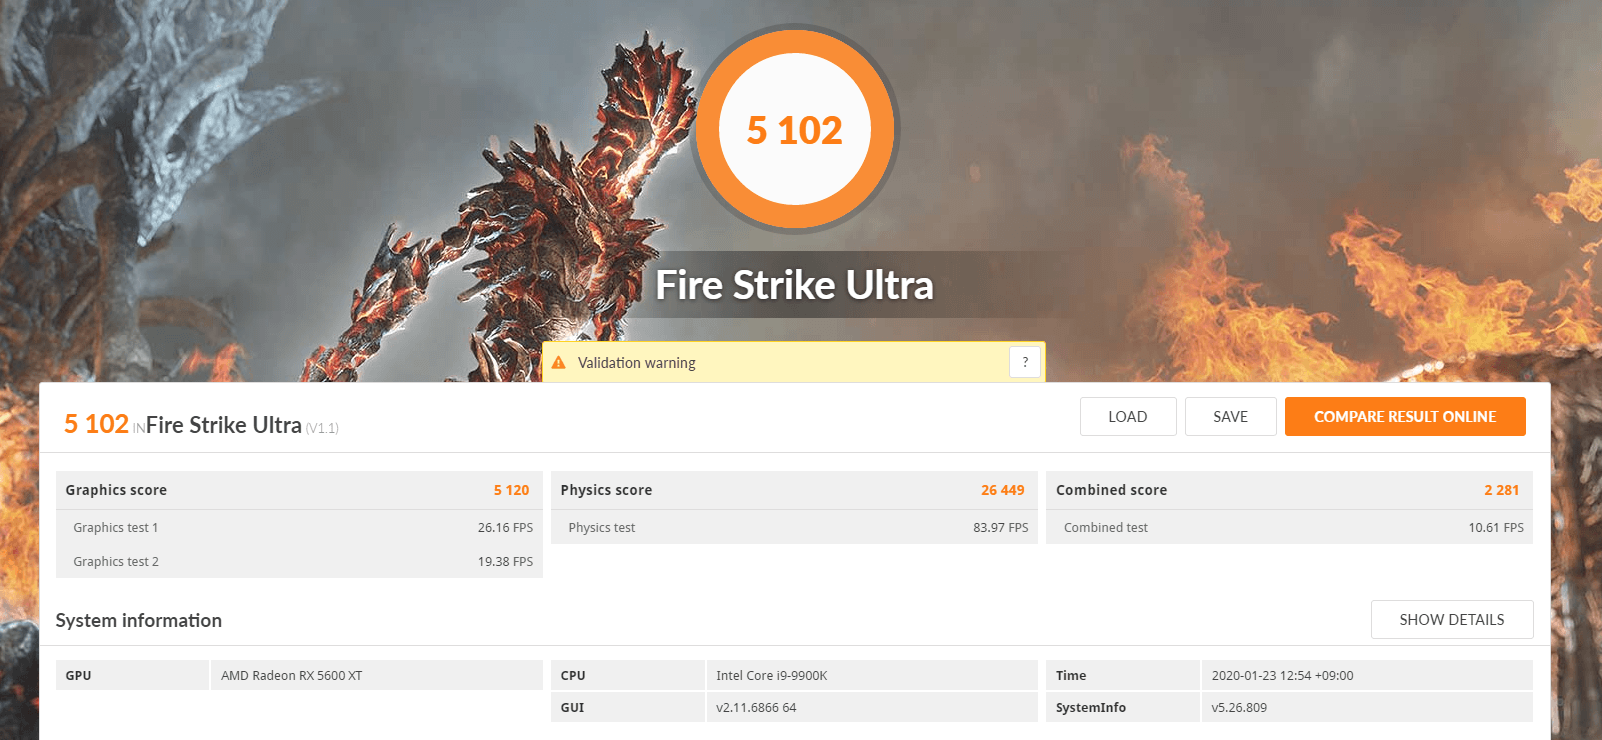This screenshot has height=740, width=1602.
Task: Click the validation warning triangle icon
Action: 559,363
